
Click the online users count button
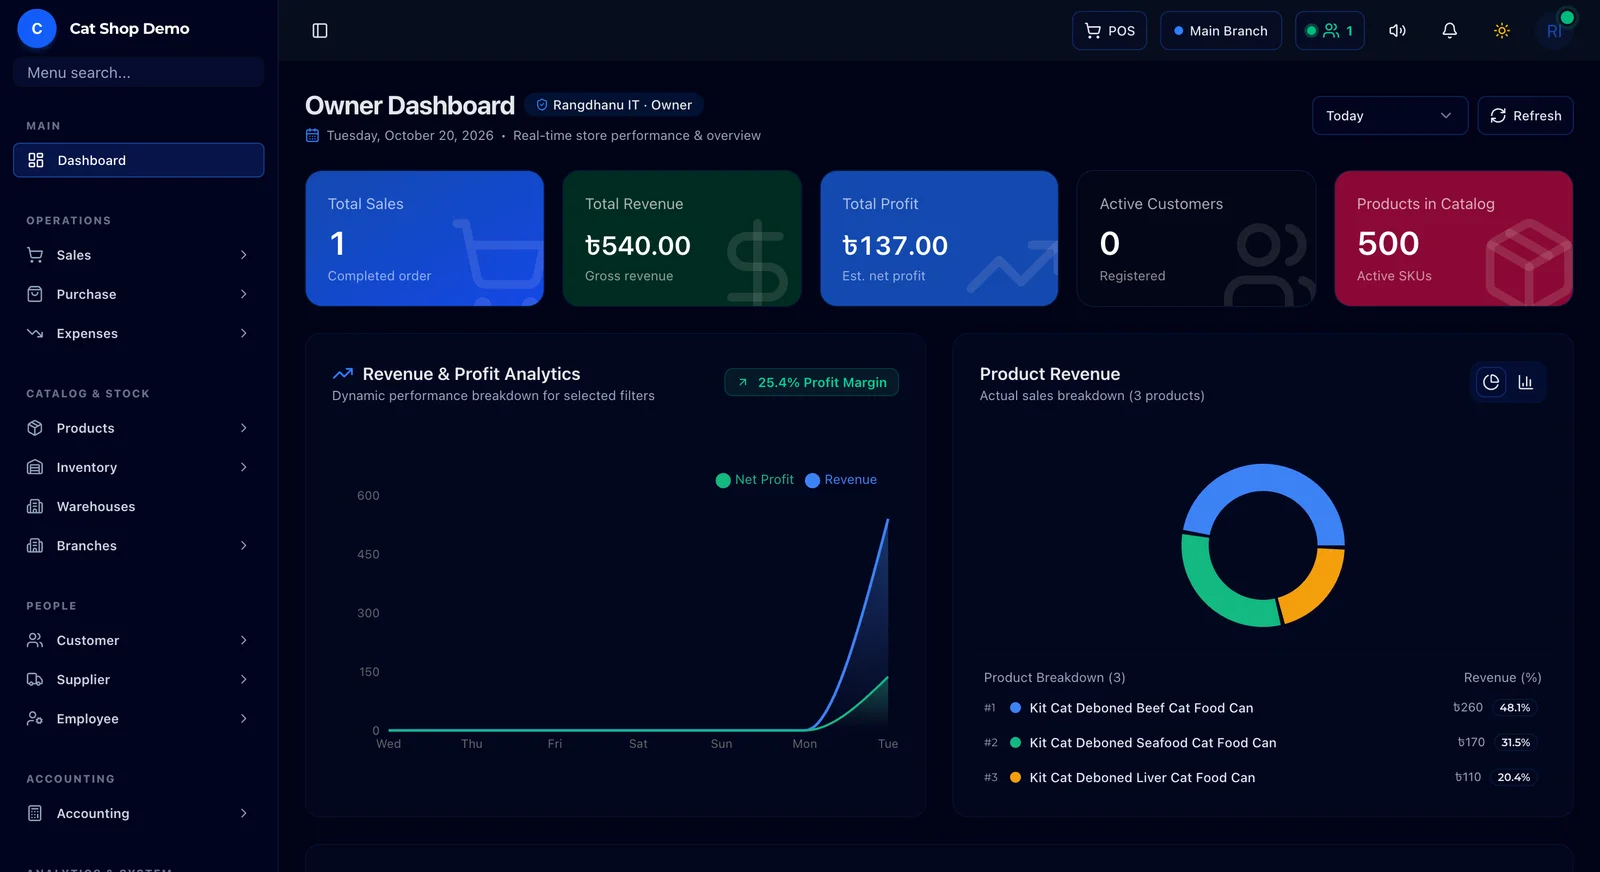[x=1330, y=31]
